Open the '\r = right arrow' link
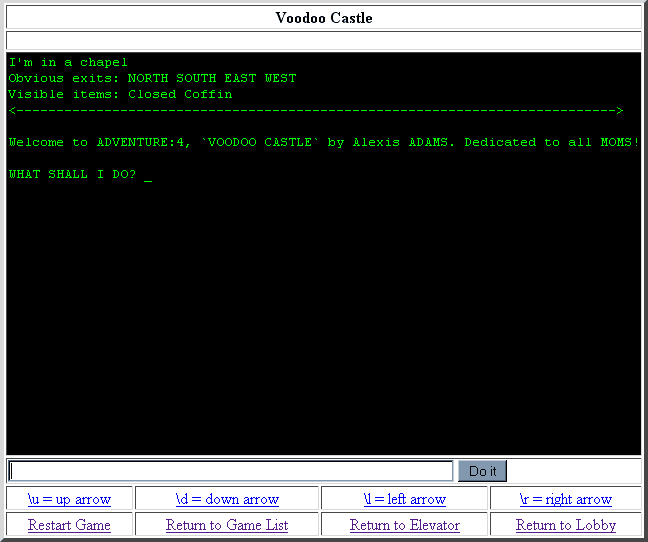The height and width of the screenshot is (542, 648). (x=566, y=499)
